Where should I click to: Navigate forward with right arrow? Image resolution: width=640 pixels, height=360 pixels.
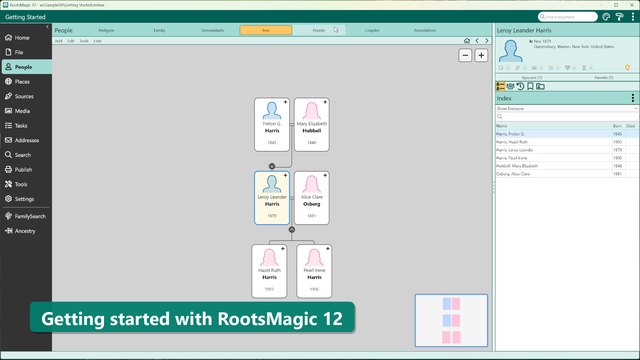[x=487, y=41]
